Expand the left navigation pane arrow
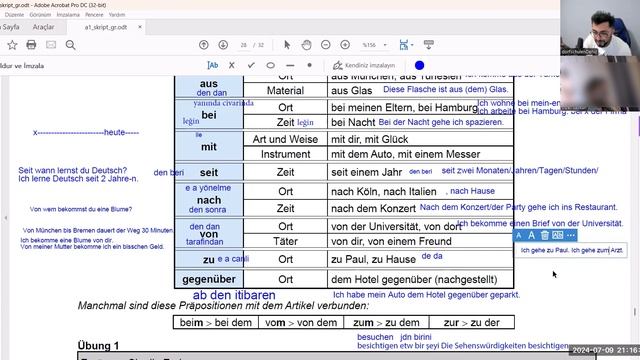This screenshot has width=640, height=360. [5, 218]
